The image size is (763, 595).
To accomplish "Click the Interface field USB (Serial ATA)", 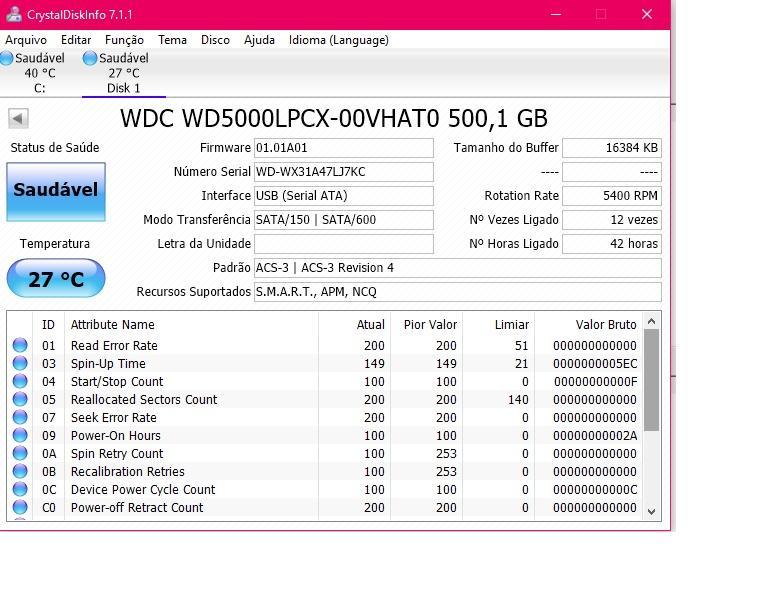I will point(344,196).
